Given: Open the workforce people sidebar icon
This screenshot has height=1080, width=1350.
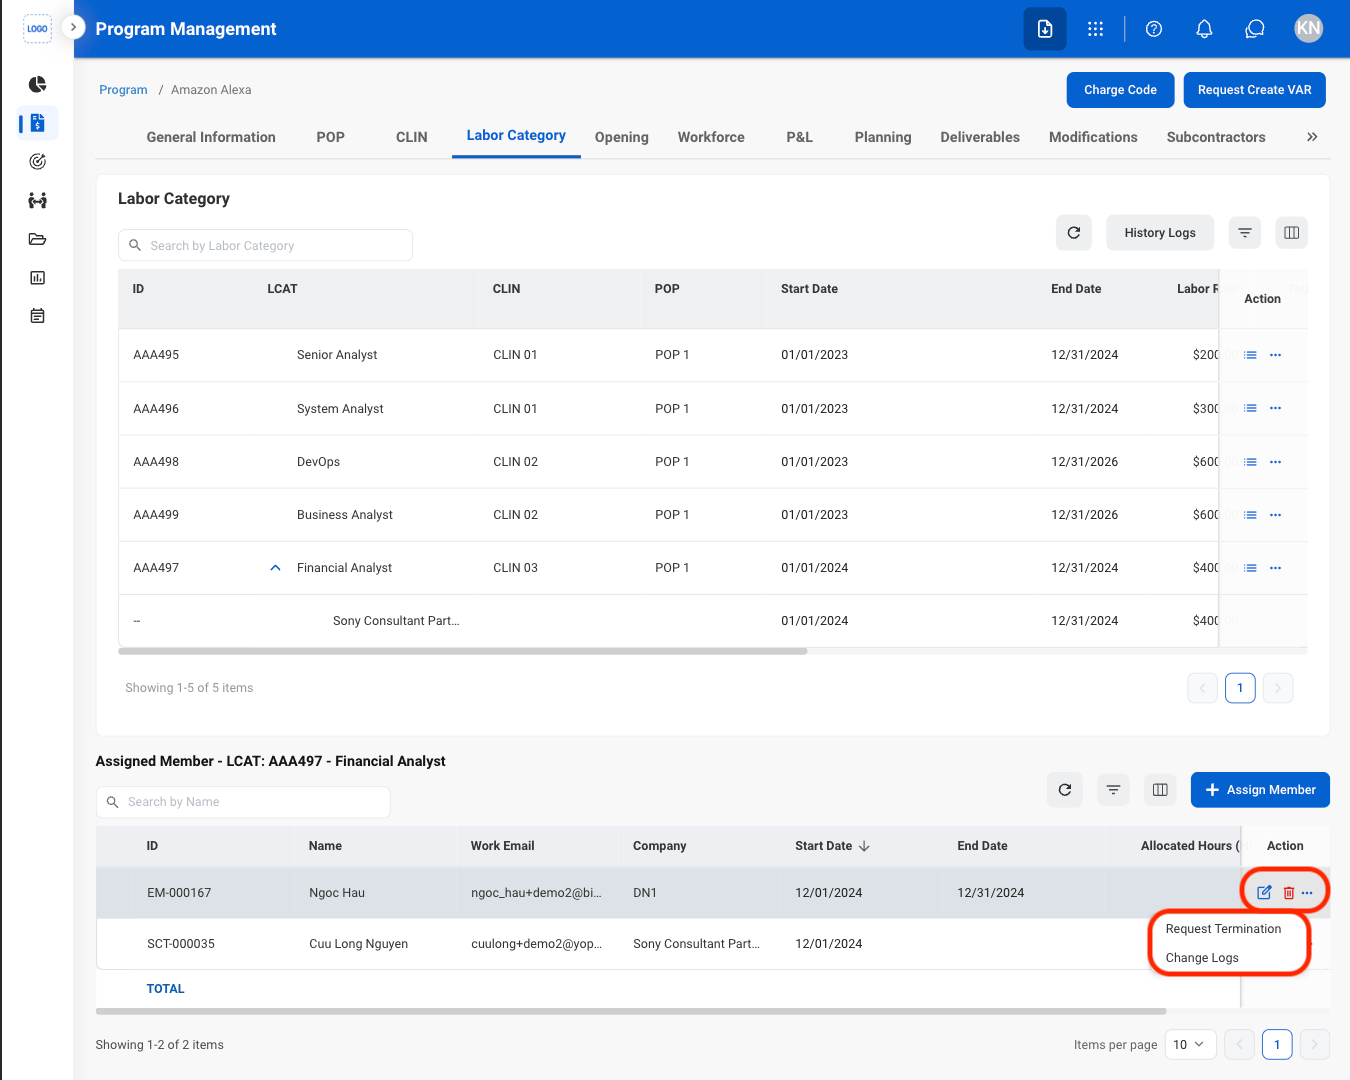Looking at the screenshot, I should click(37, 200).
